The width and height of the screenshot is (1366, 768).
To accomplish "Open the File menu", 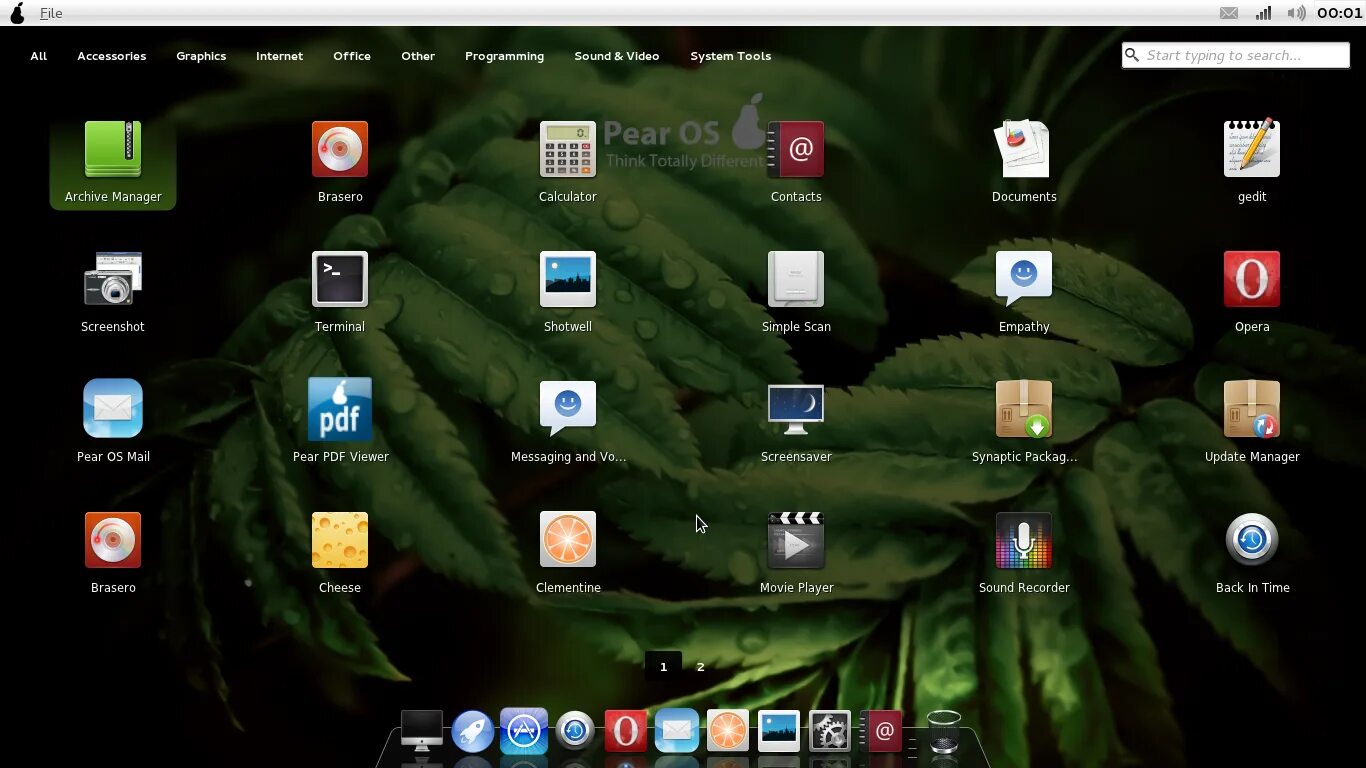I will click(x=51, y=13).
